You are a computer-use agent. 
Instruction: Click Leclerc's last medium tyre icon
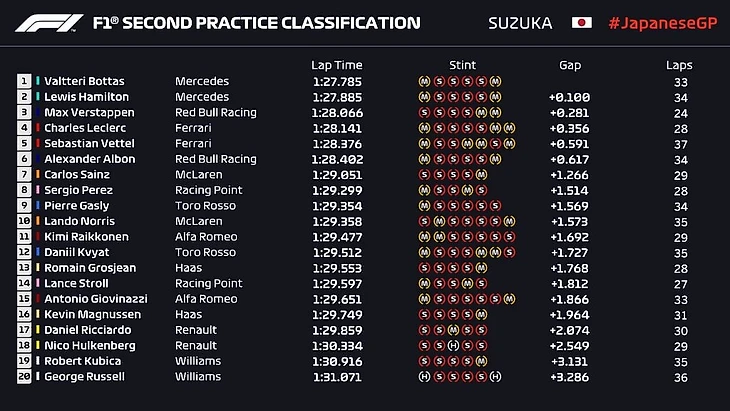pos(508,128)
